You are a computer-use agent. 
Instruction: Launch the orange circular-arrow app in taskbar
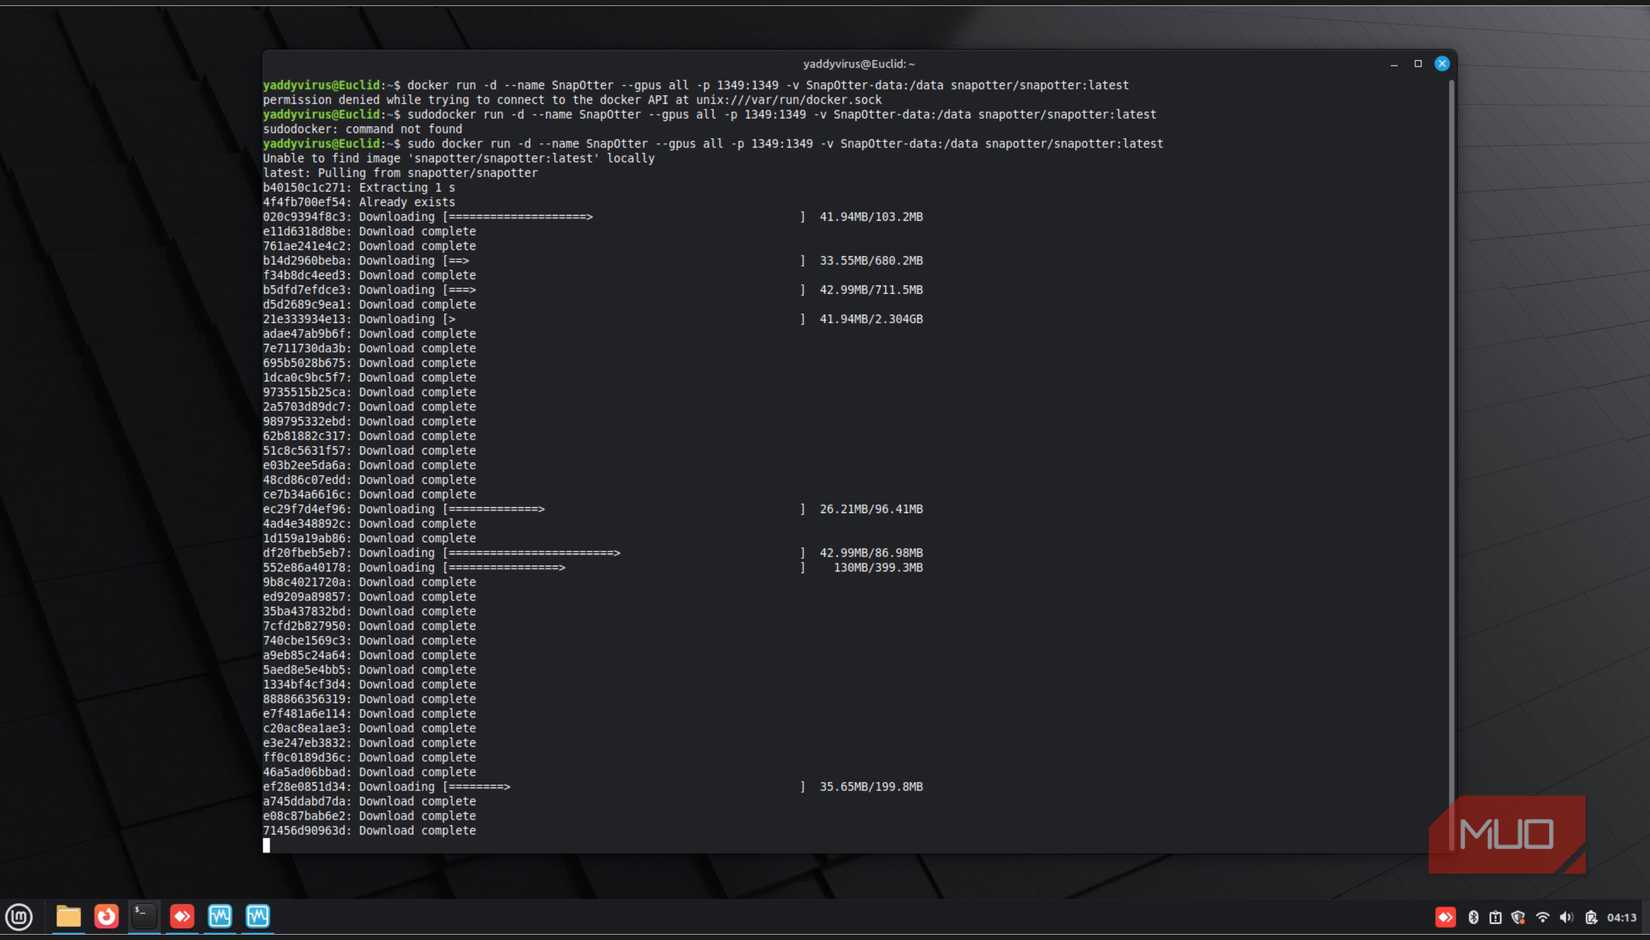tap(106, 916)
